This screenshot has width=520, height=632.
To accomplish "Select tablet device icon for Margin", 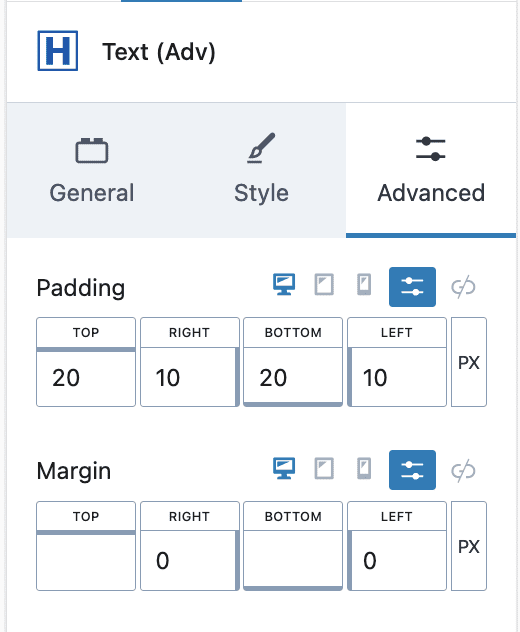I will 324,468.
